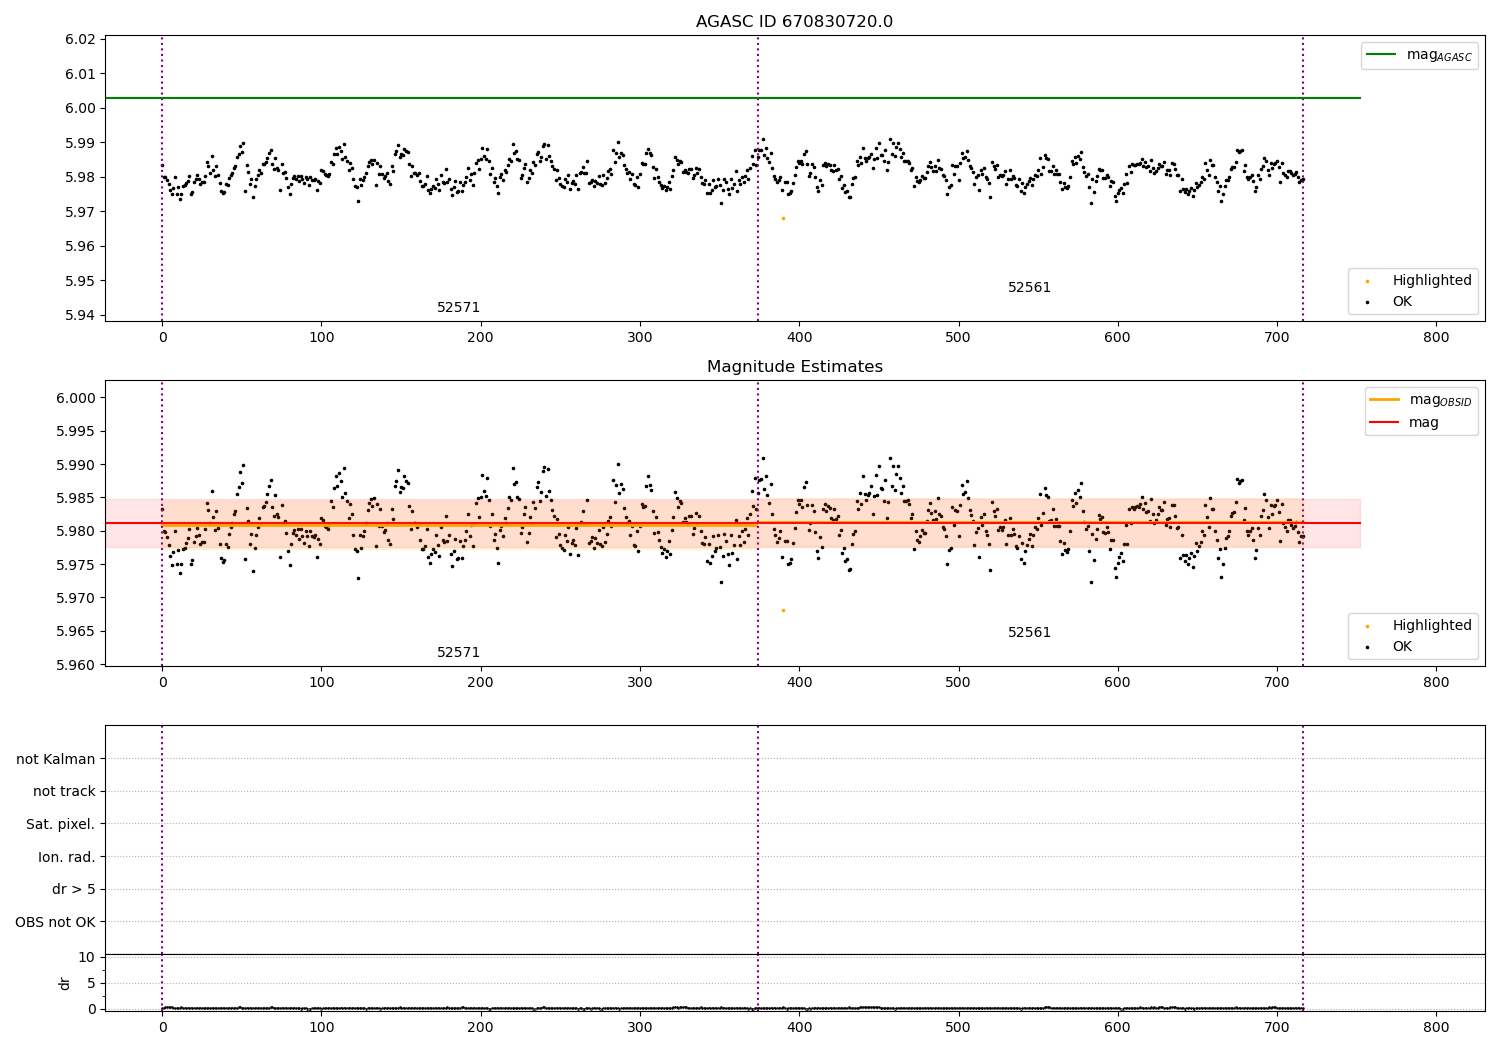Click the title AGASC ID 670830720.0

pos(794,22)
